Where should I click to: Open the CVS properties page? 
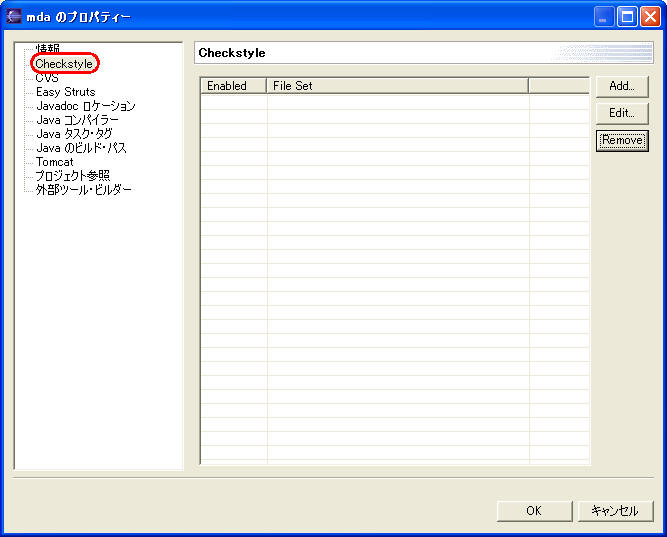[x=47, y=78]
